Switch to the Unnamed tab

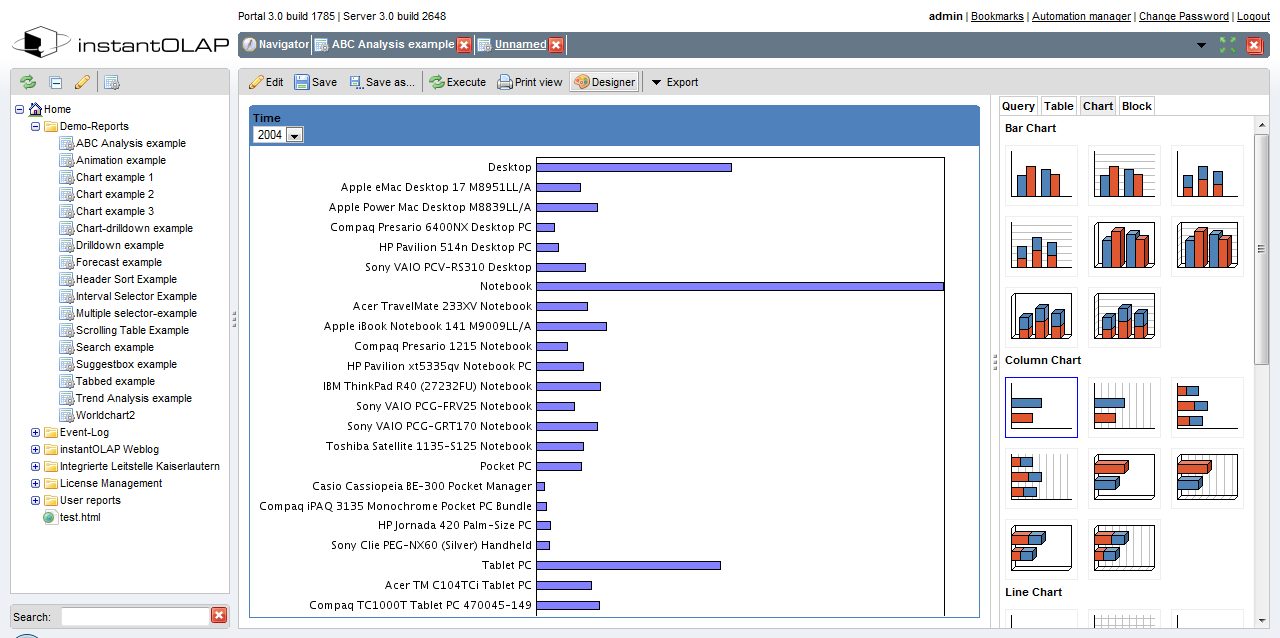click(x=512, y=45)
